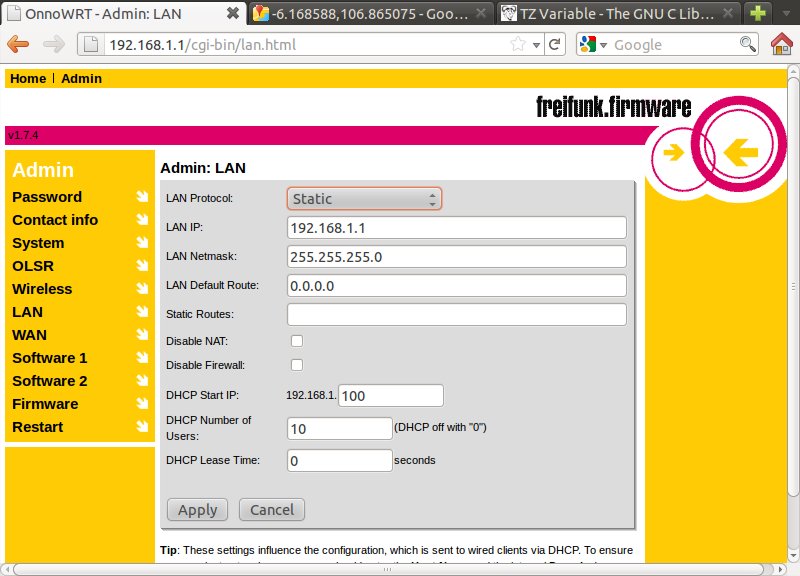Screen dimensions: 800x576
Task: Open the Wireless admin menu item
Action: point(42,289)
